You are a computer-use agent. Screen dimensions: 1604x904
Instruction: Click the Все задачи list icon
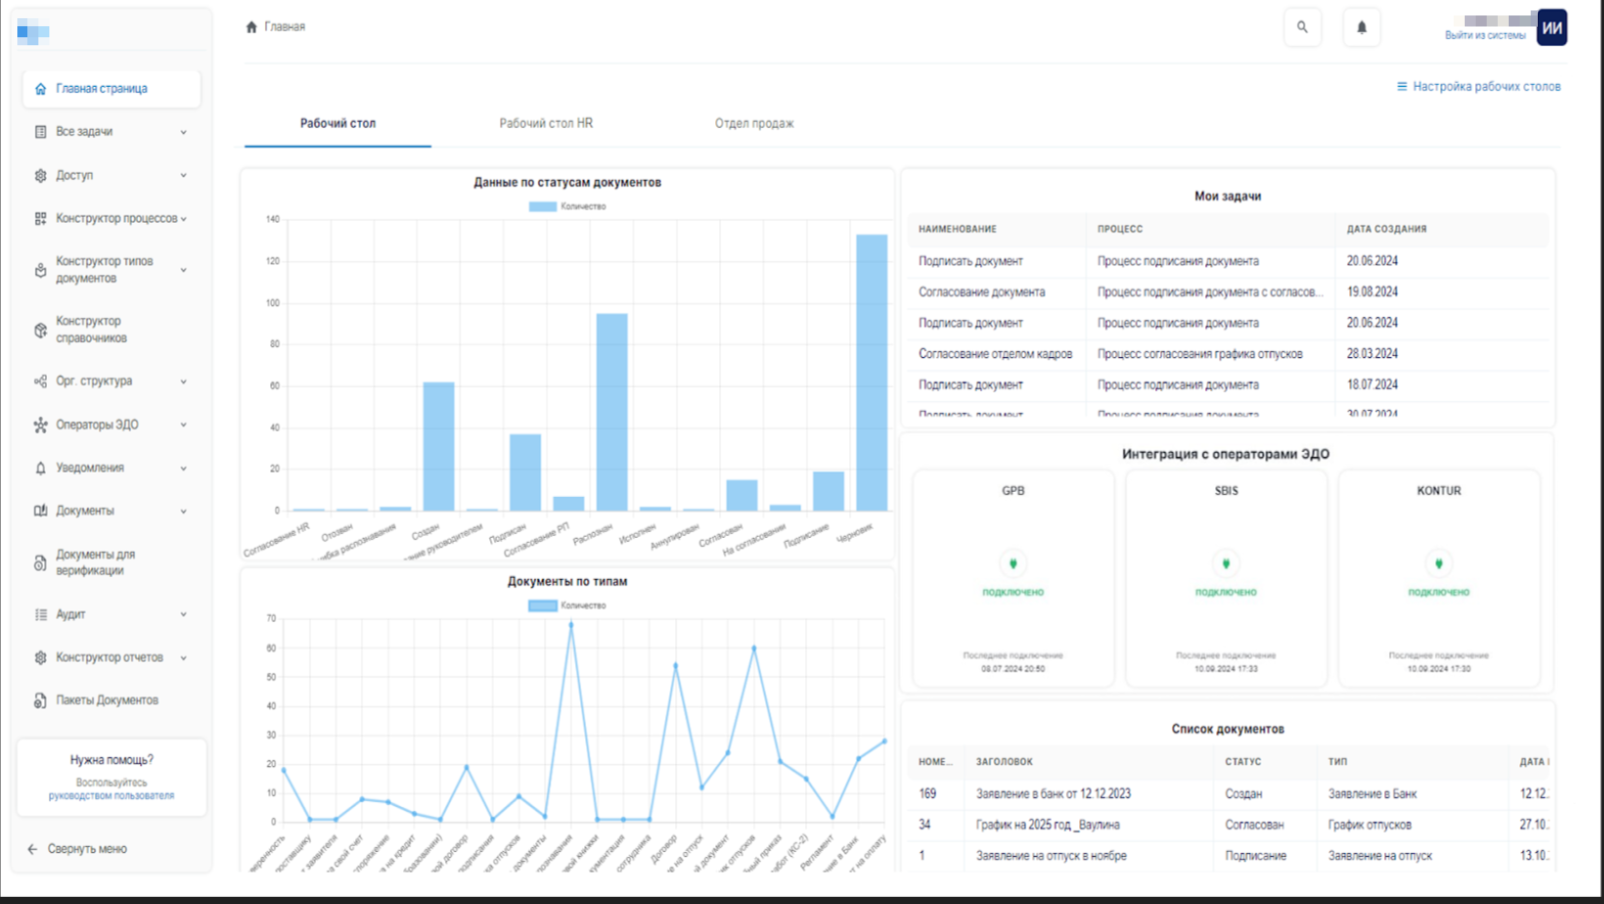[40, 132]
